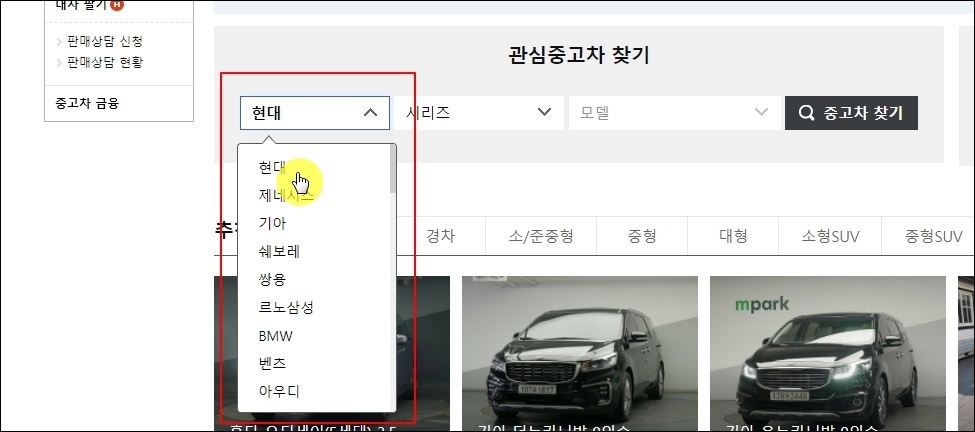Click the chevron arrow in 시리즈 dropdown

(544, 113)
